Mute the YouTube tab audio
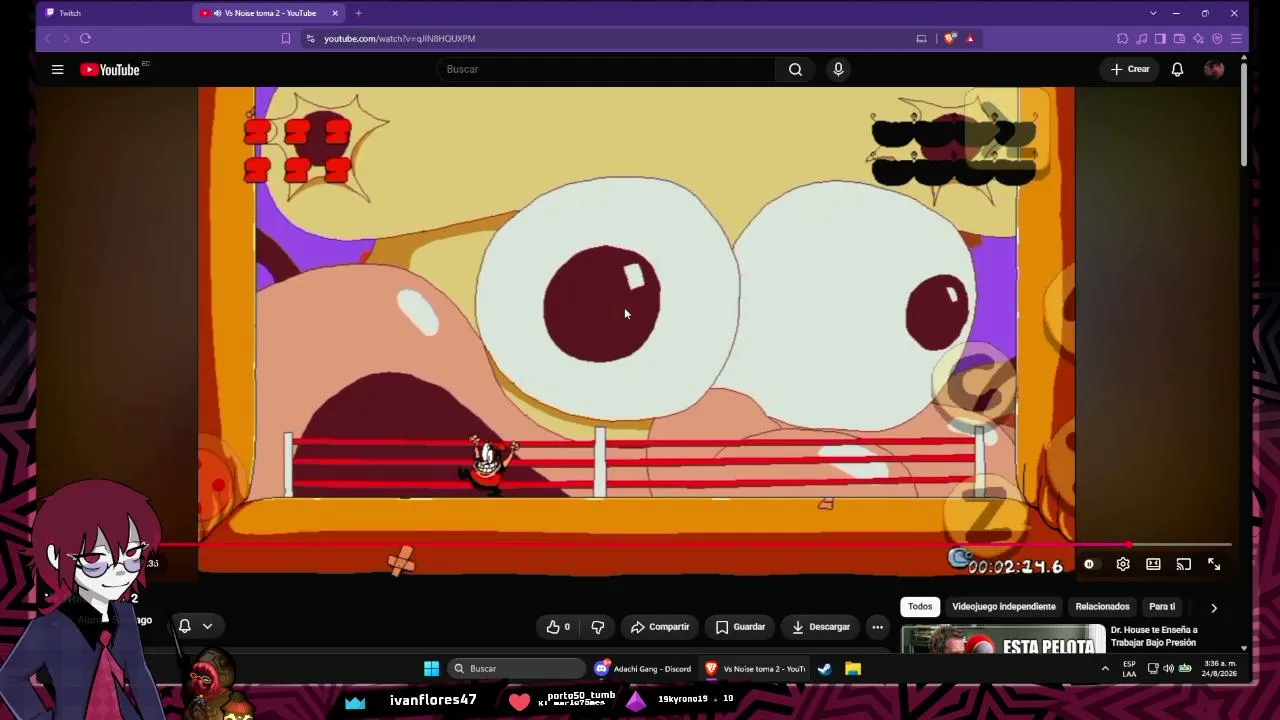Screen dimensions: 1280x720 coord(218,13)
